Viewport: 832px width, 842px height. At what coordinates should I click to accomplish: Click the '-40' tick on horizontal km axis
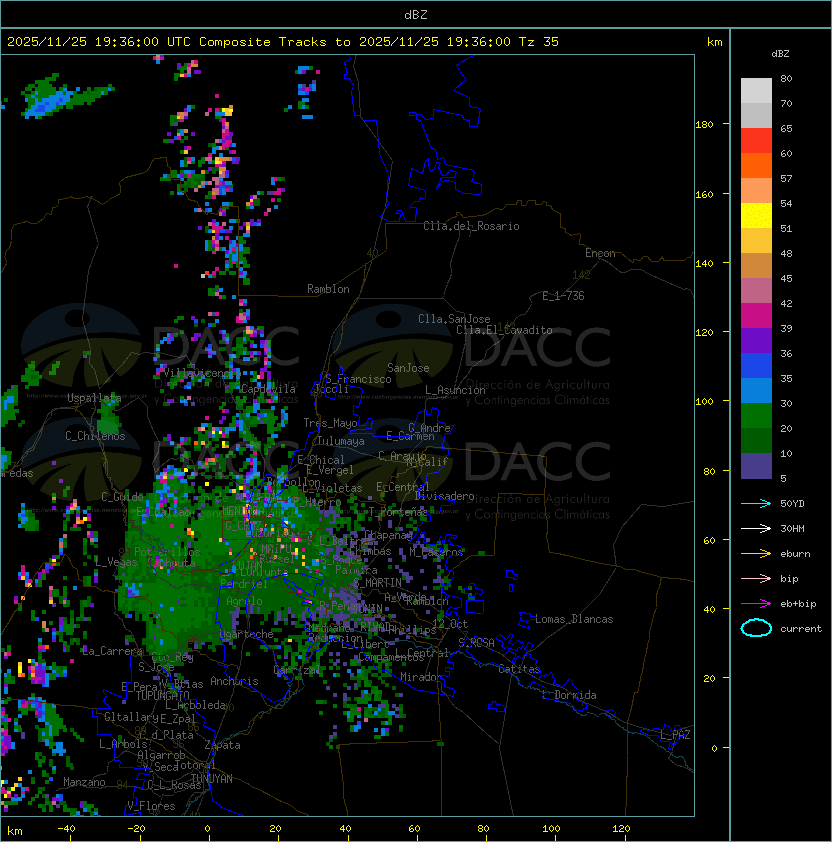pyautogui.click(x=66, y=829)
